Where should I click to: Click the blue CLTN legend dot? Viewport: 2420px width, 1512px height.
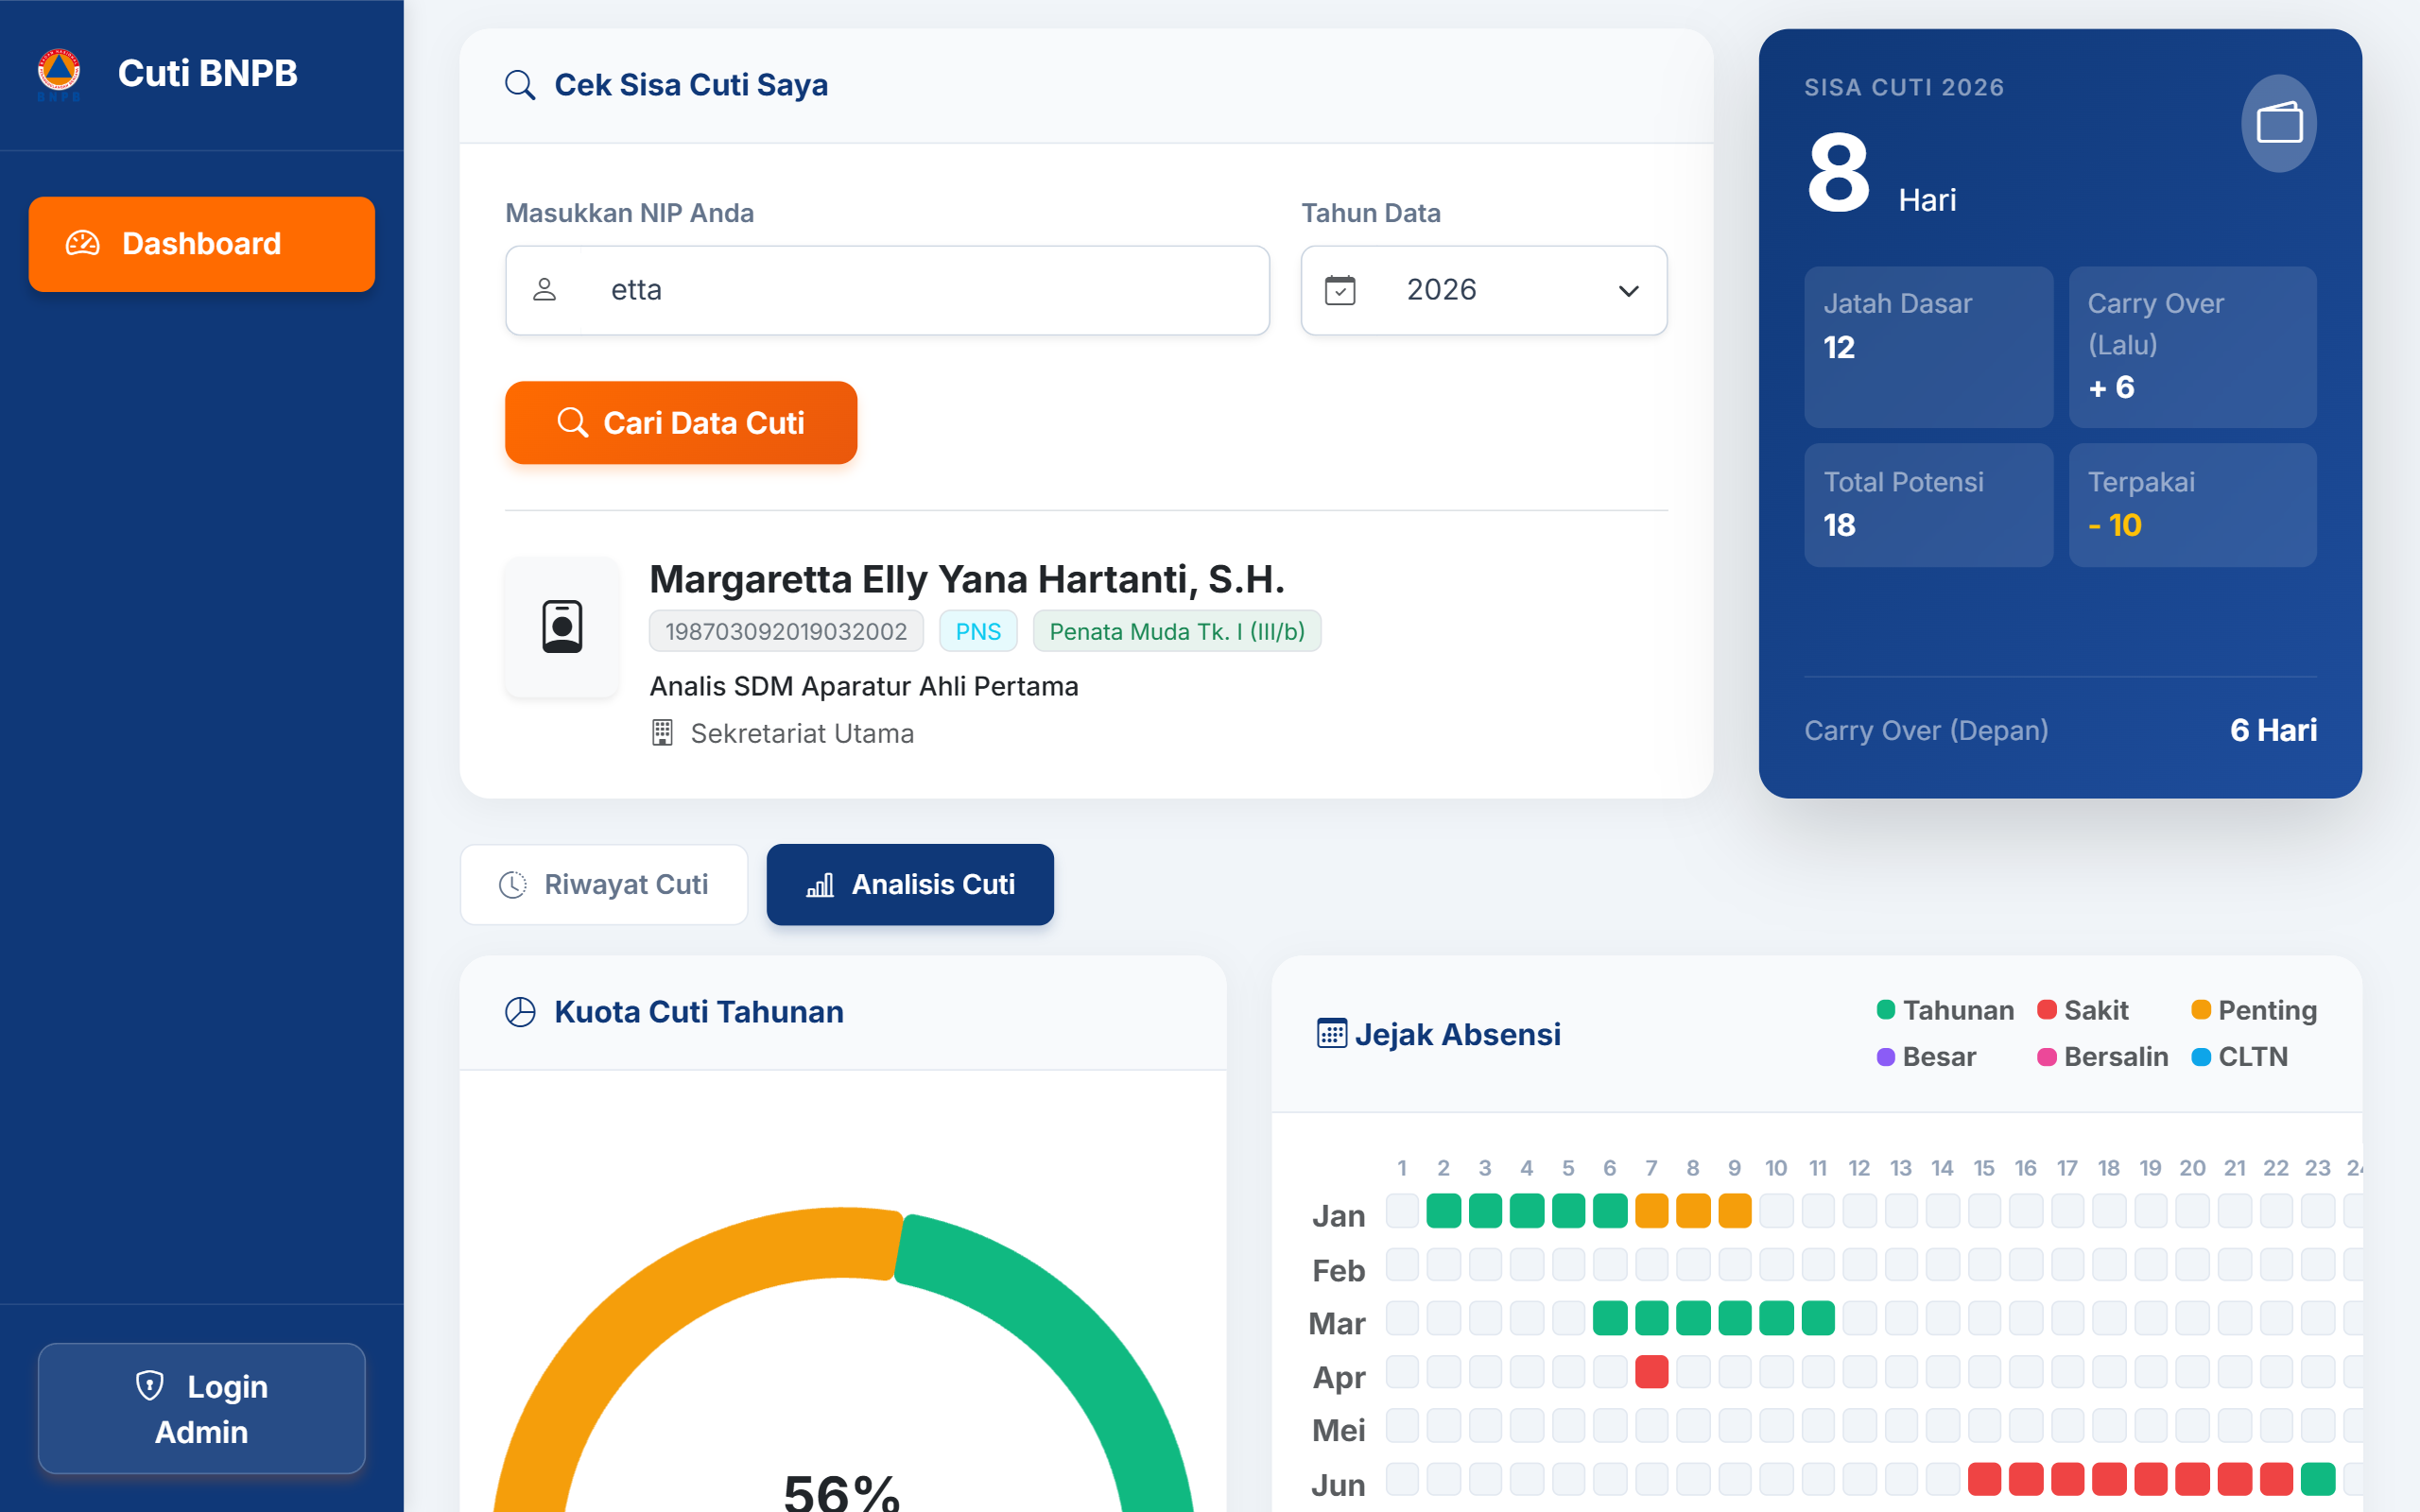(2201, 1057)
